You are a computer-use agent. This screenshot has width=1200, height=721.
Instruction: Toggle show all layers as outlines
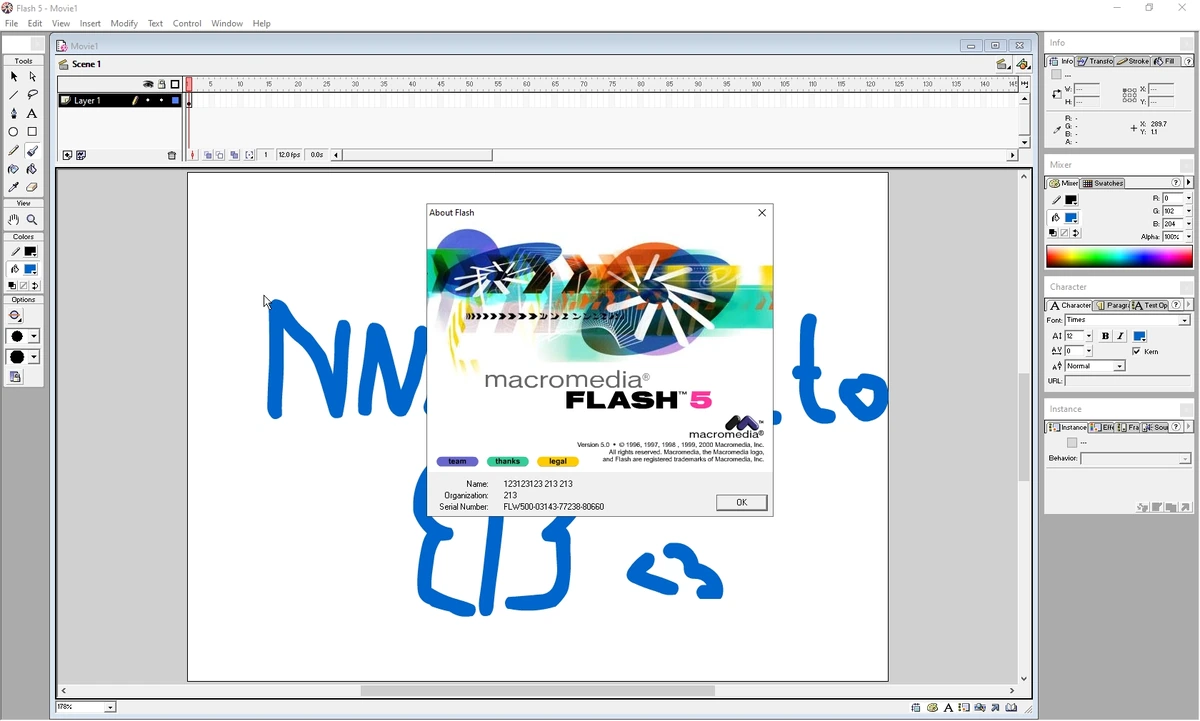tap(175, 85)
